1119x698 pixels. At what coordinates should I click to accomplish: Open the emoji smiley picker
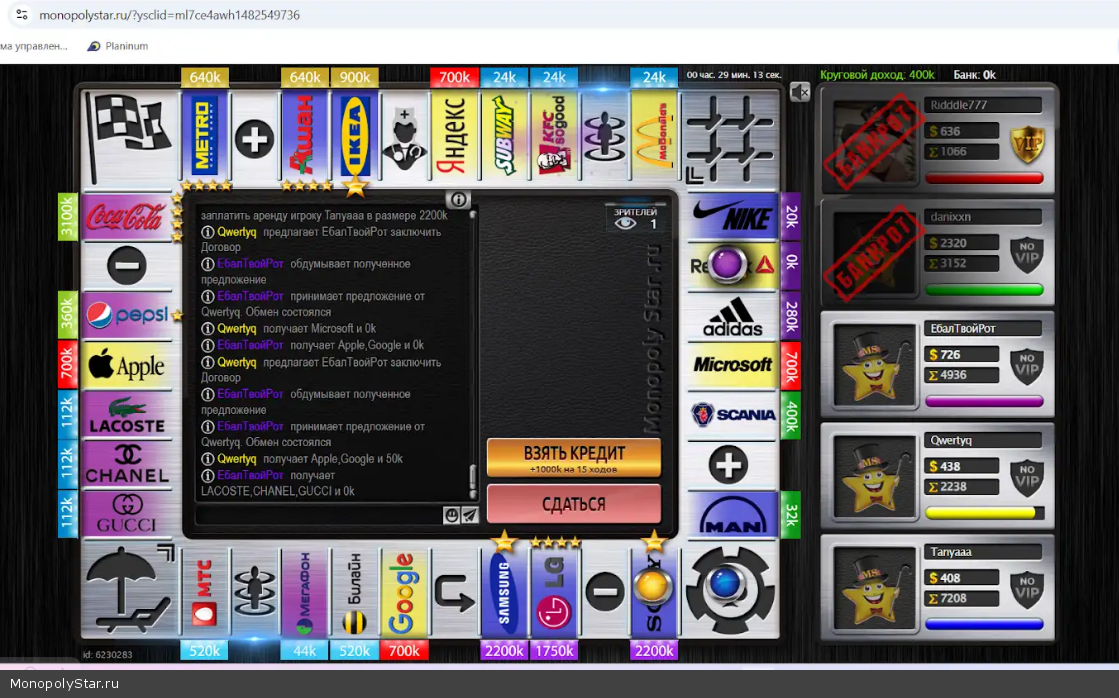[451, 515]
